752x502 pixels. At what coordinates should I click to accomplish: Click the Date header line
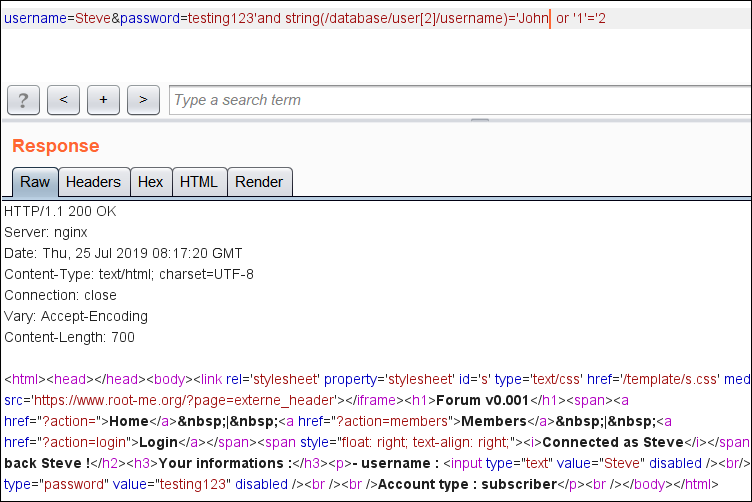[123, 253]
